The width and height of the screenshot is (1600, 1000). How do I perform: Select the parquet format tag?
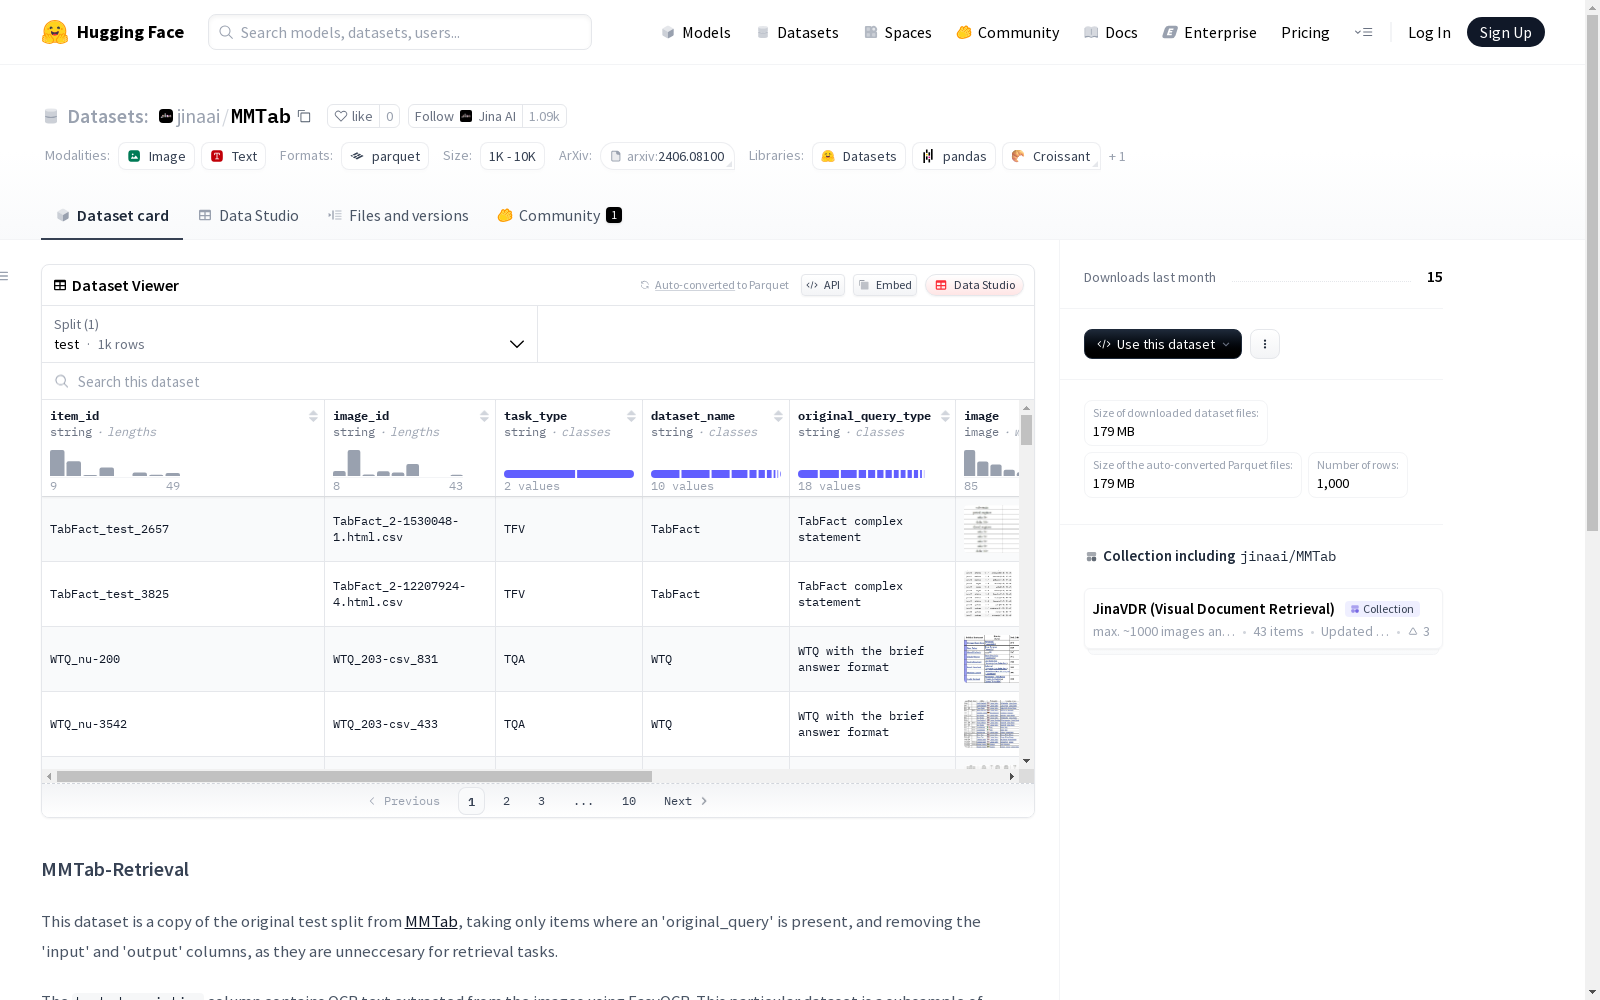385,156
